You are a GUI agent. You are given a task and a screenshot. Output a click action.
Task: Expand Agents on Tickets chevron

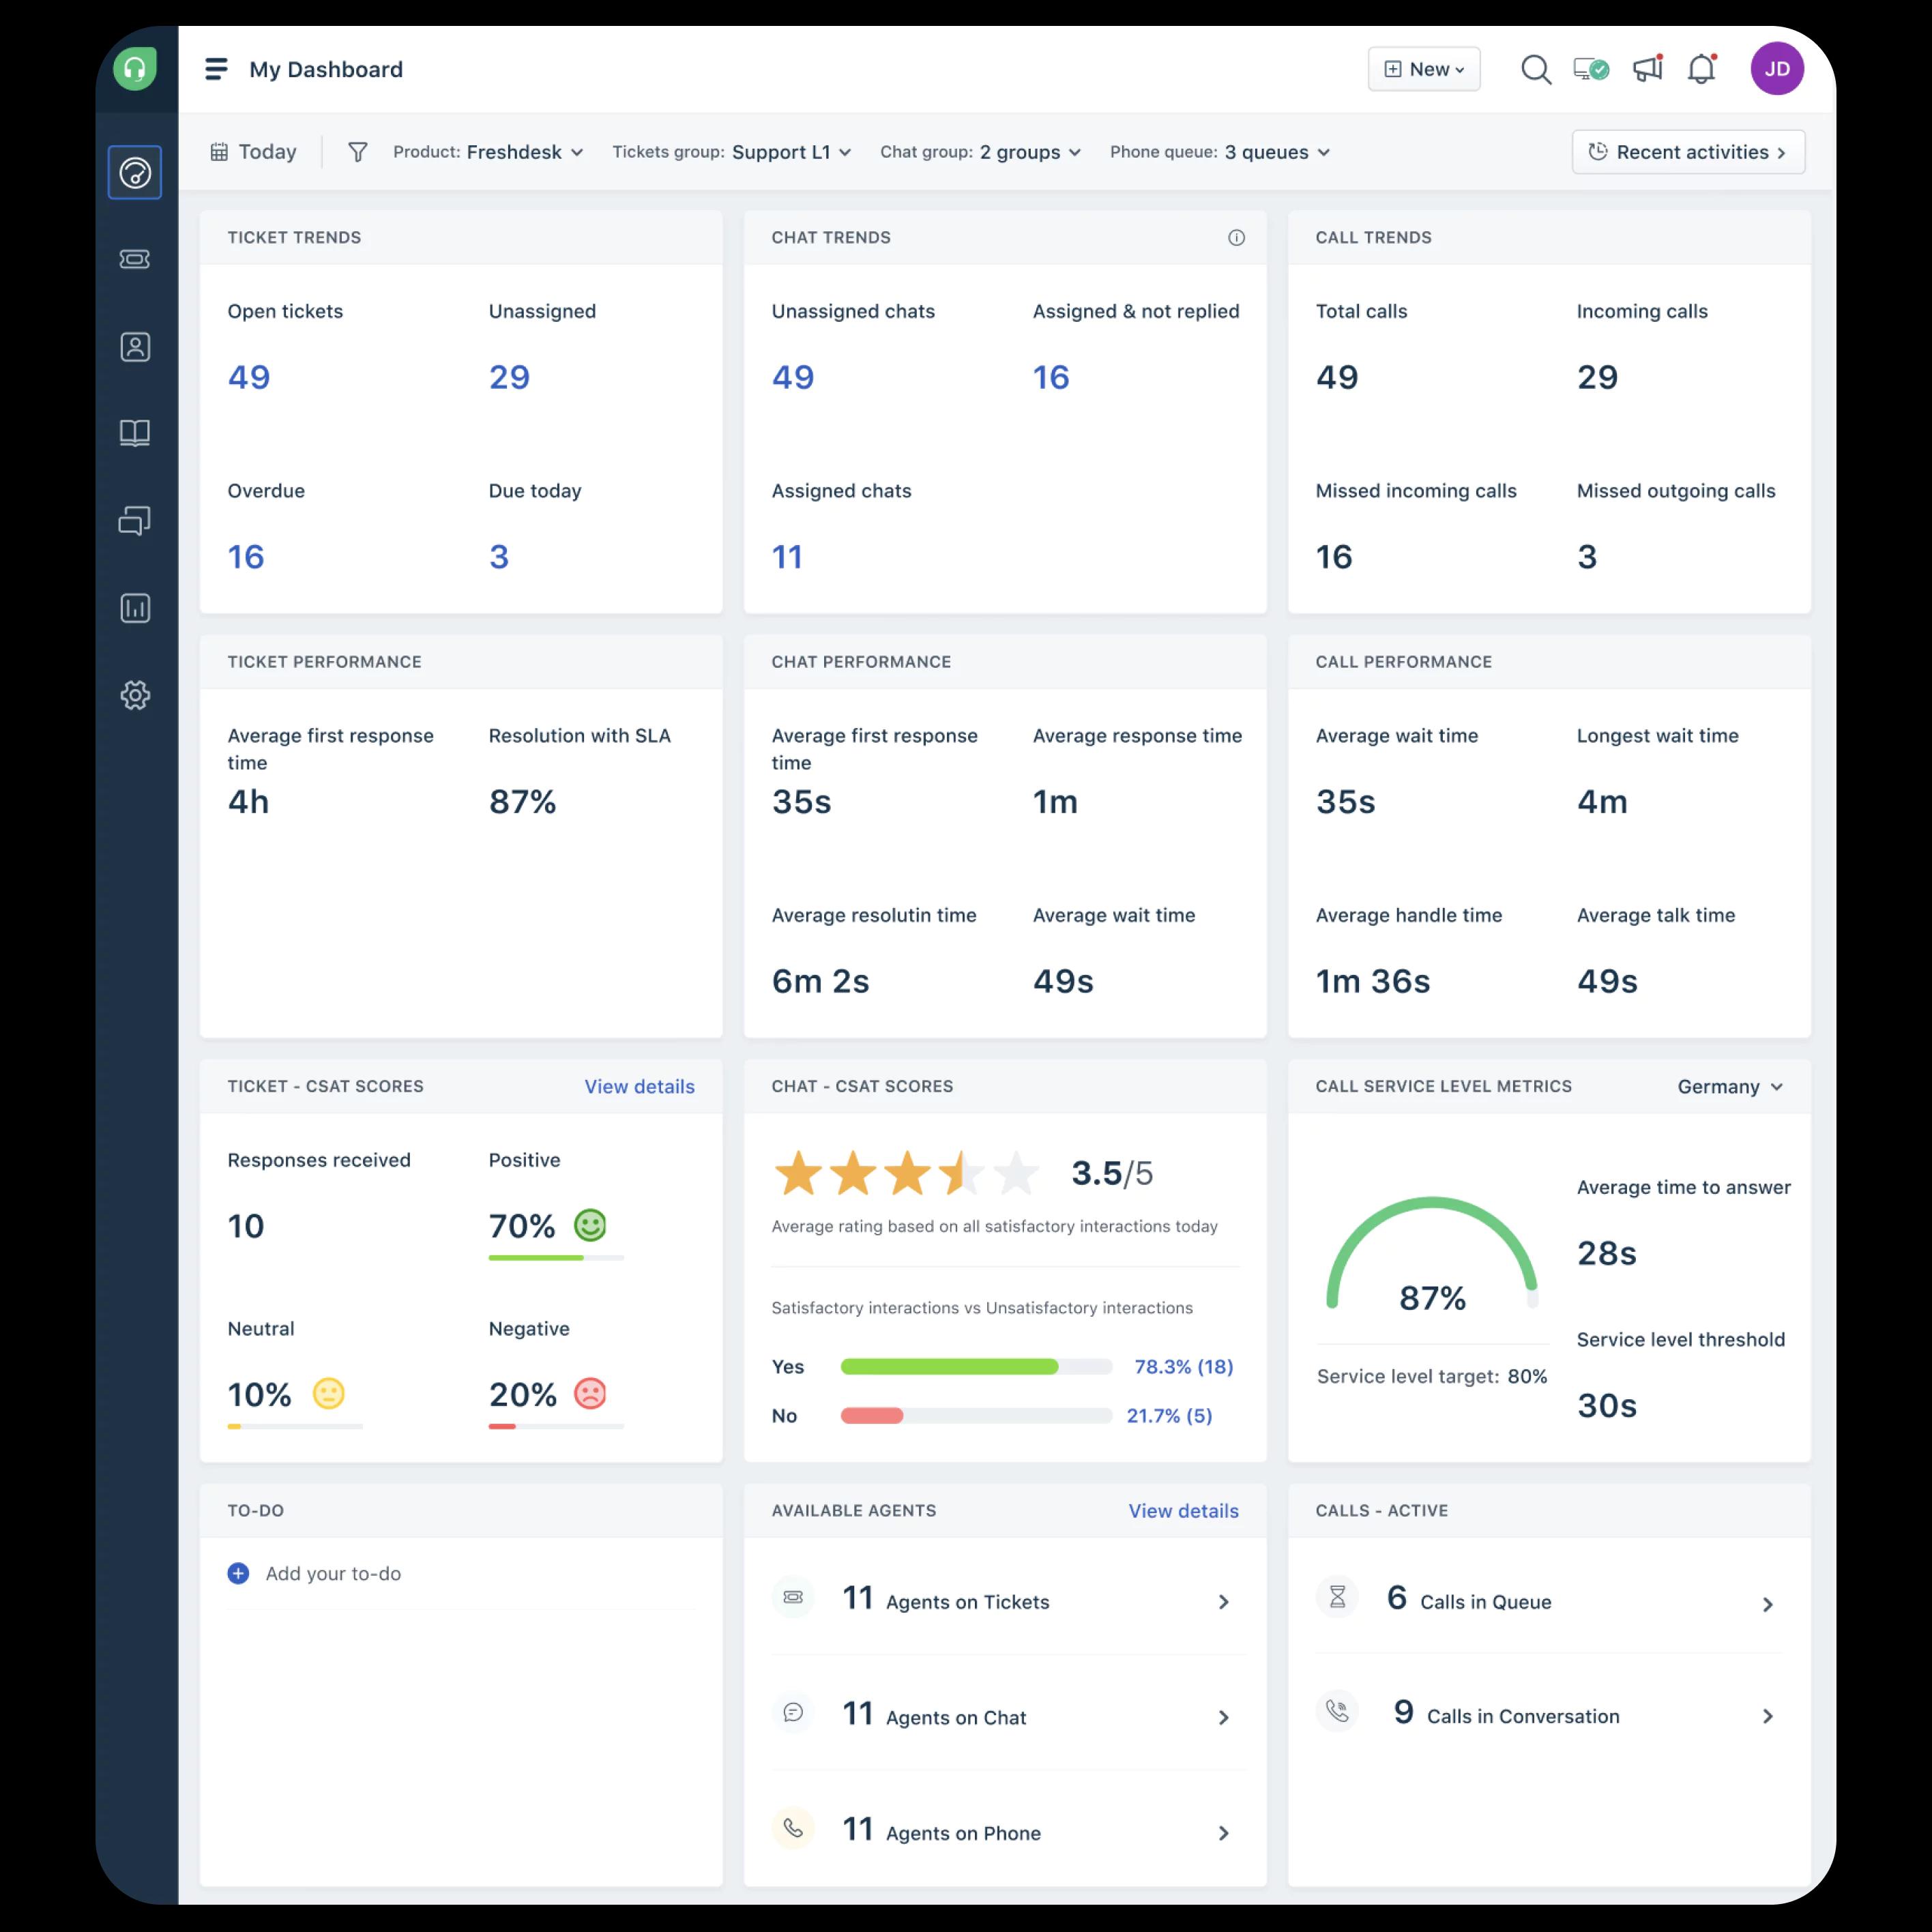click(1223, 1602)
